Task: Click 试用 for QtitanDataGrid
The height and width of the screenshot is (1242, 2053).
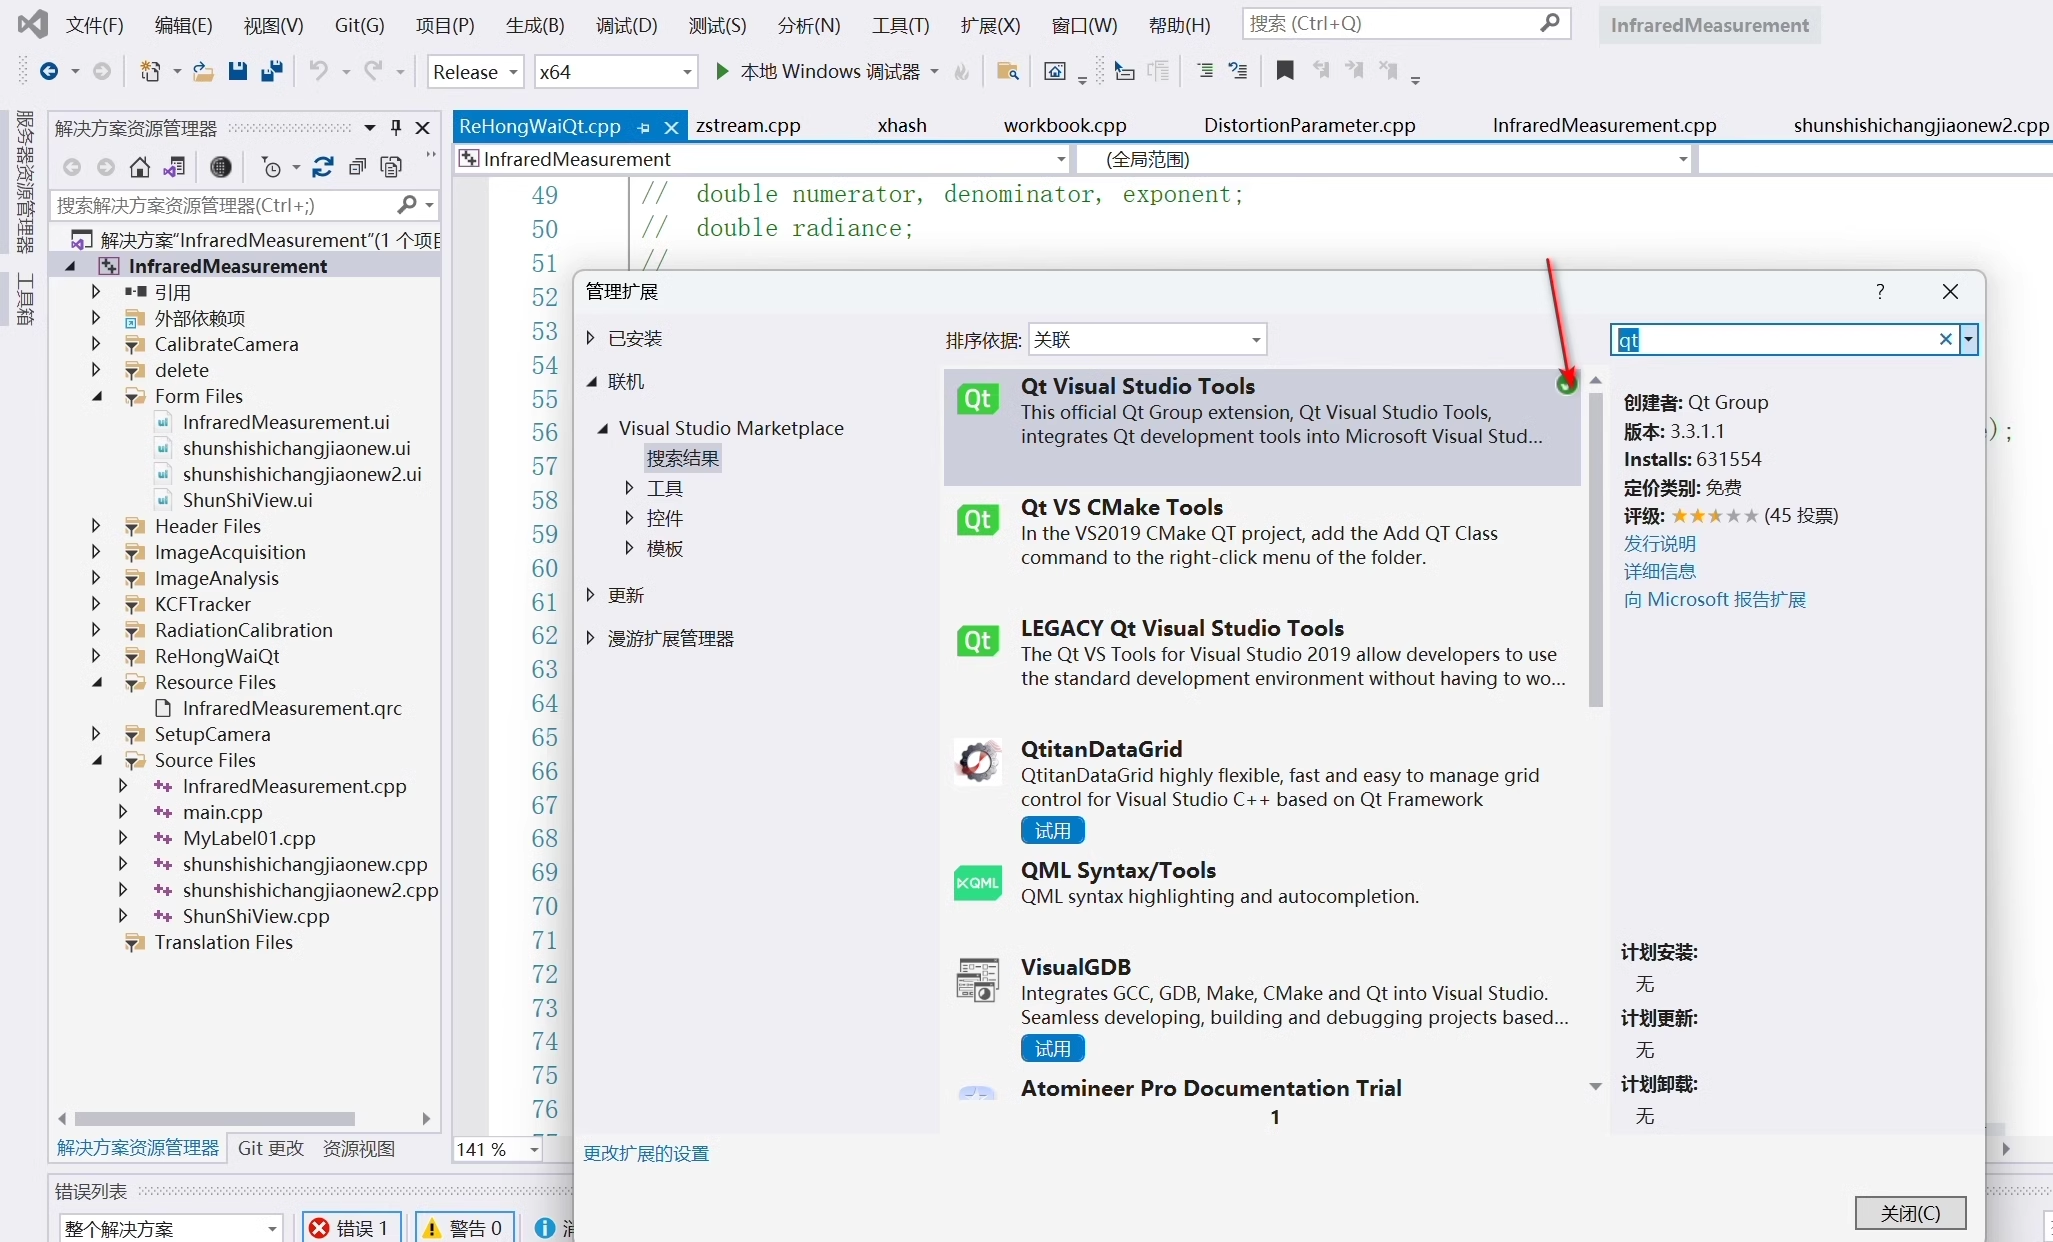Action: [x=1052, y=830]
